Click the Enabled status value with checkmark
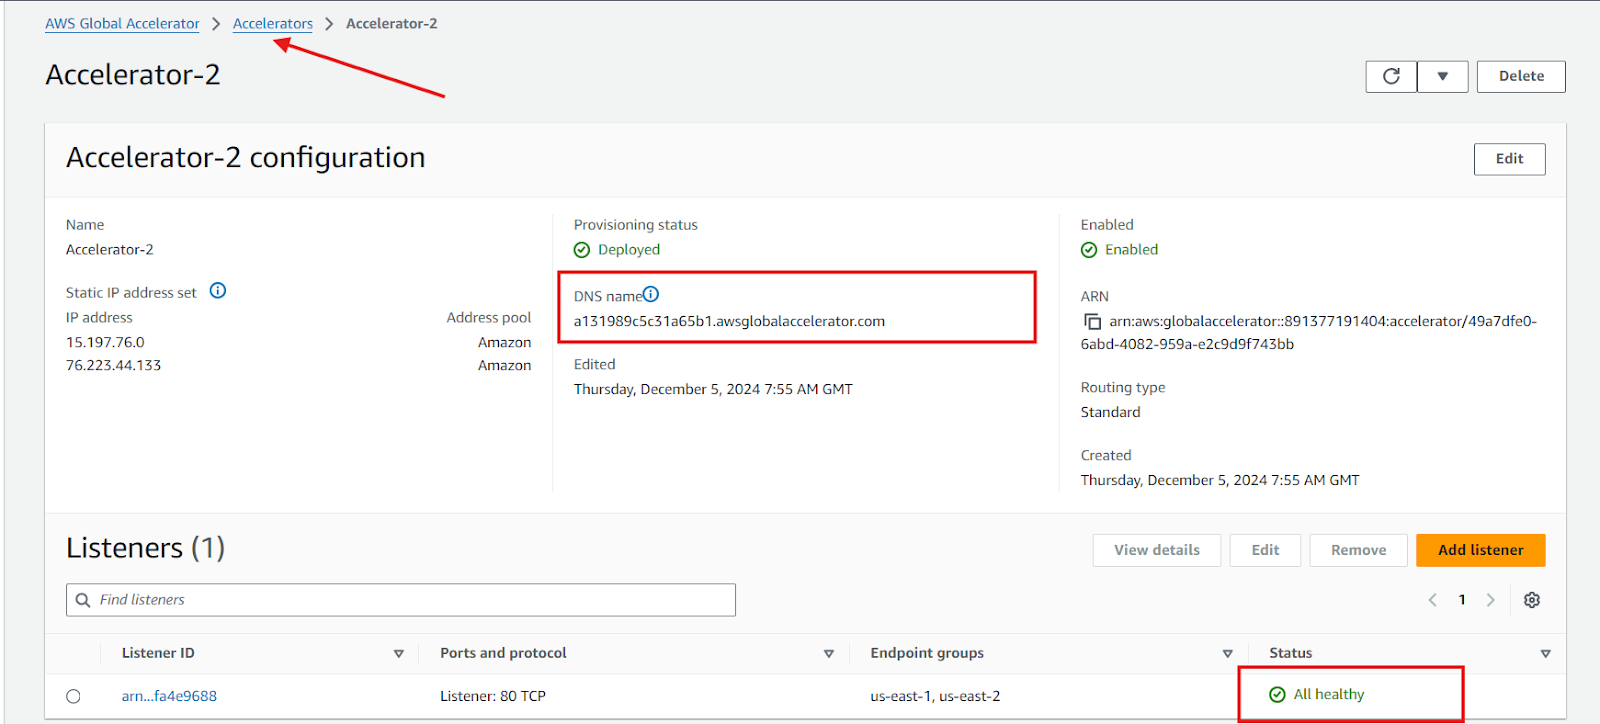The width and height of the screenshot is (1600, 724). click(x=1120, y=250)
